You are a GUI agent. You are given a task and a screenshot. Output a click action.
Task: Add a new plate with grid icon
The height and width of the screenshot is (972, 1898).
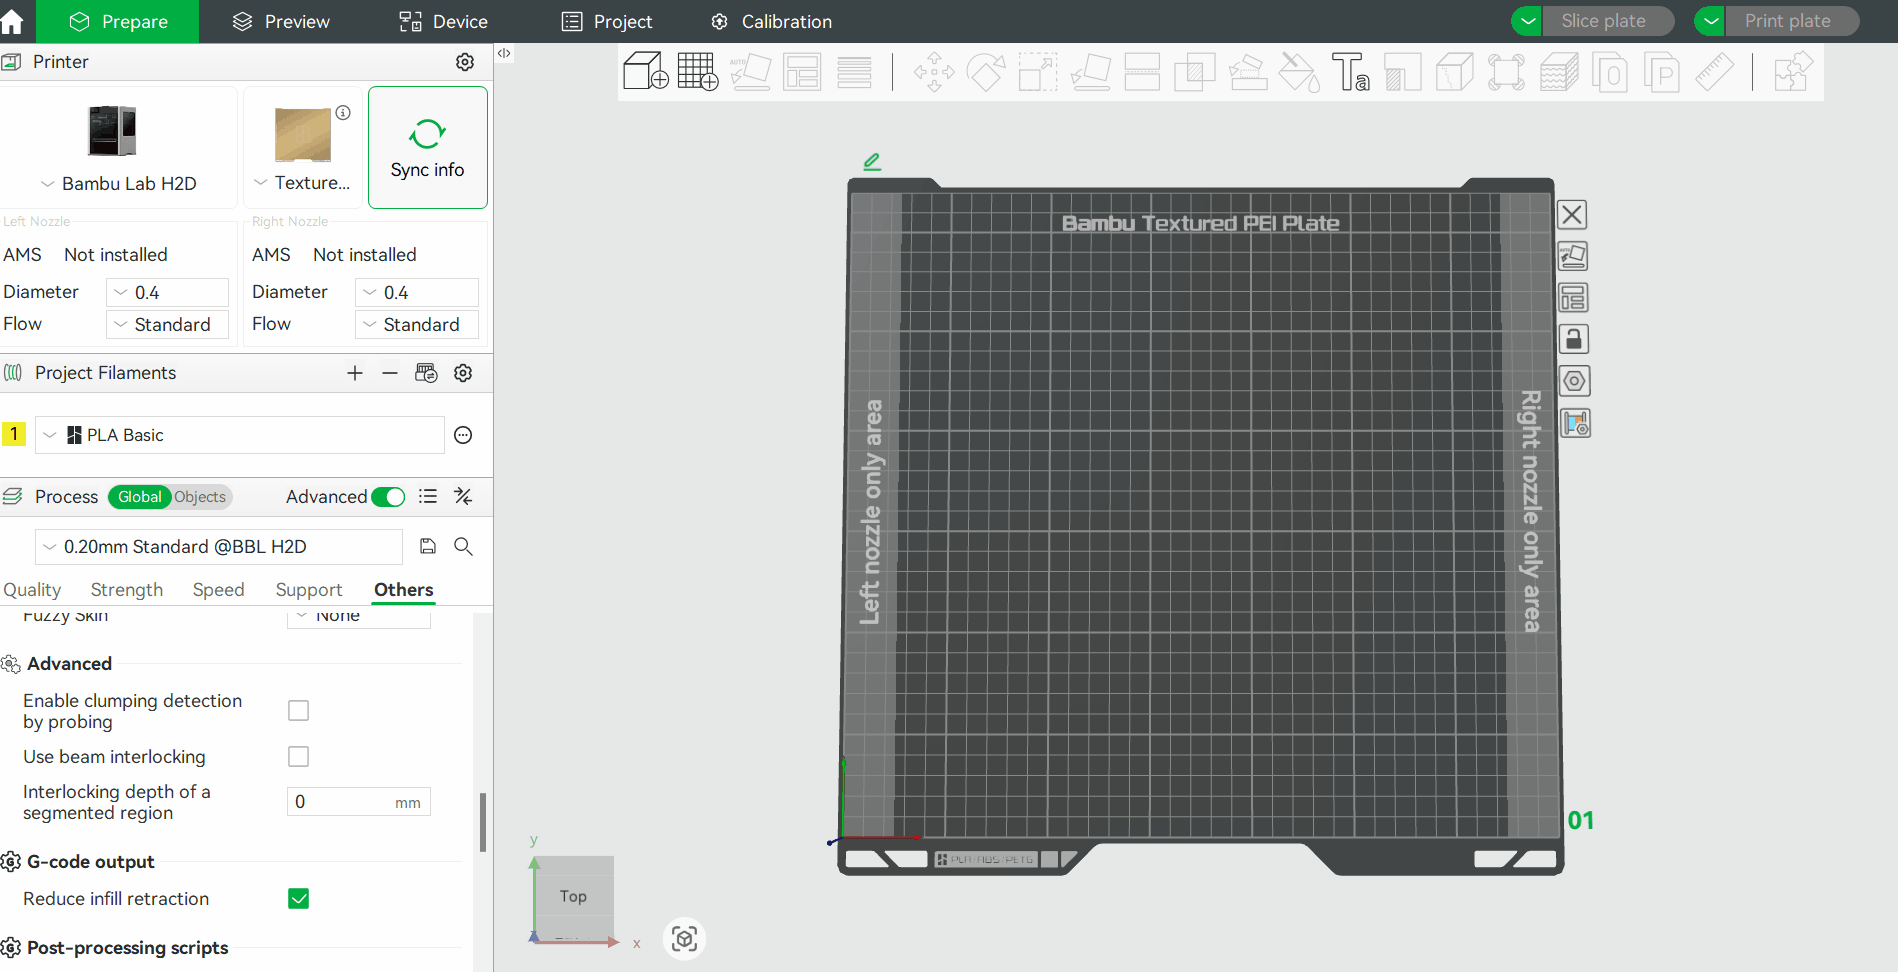point(697,72)
